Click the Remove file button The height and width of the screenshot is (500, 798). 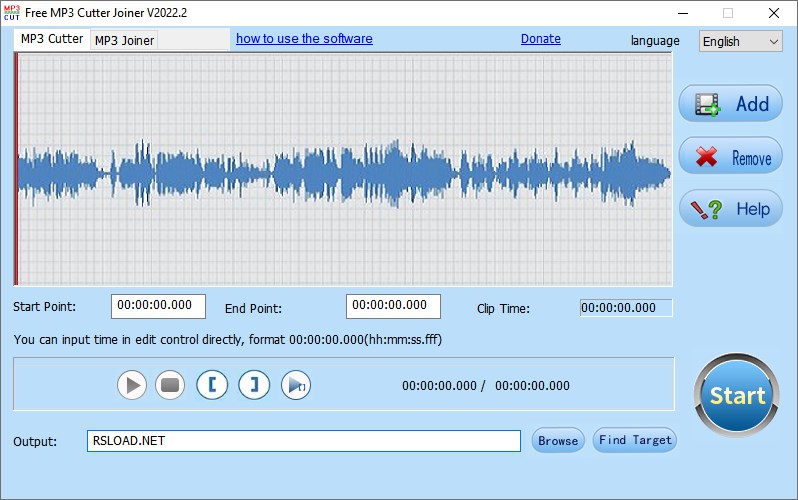[730, 157]
